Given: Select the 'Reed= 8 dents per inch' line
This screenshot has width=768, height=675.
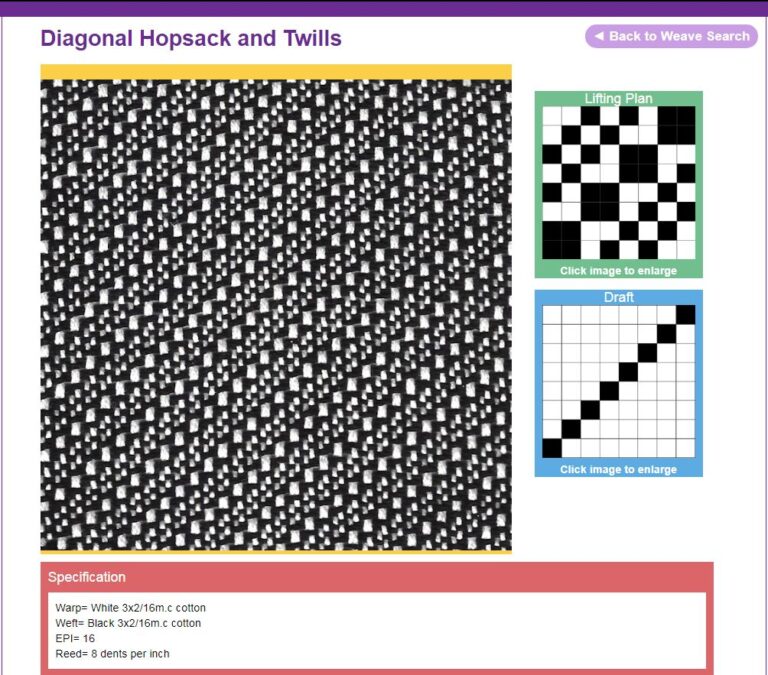Looking at the screenshot, I should [x=112, y=653].
